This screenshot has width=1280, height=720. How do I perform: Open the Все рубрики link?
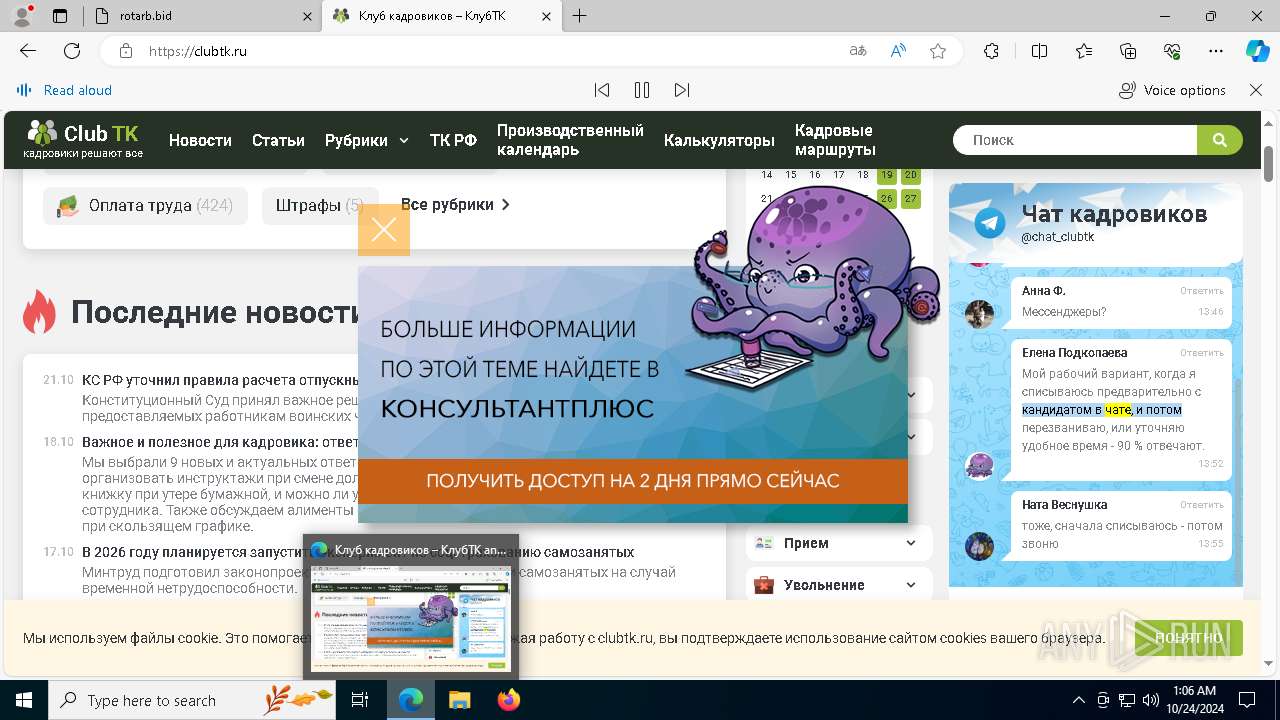[x=455, y=204]
